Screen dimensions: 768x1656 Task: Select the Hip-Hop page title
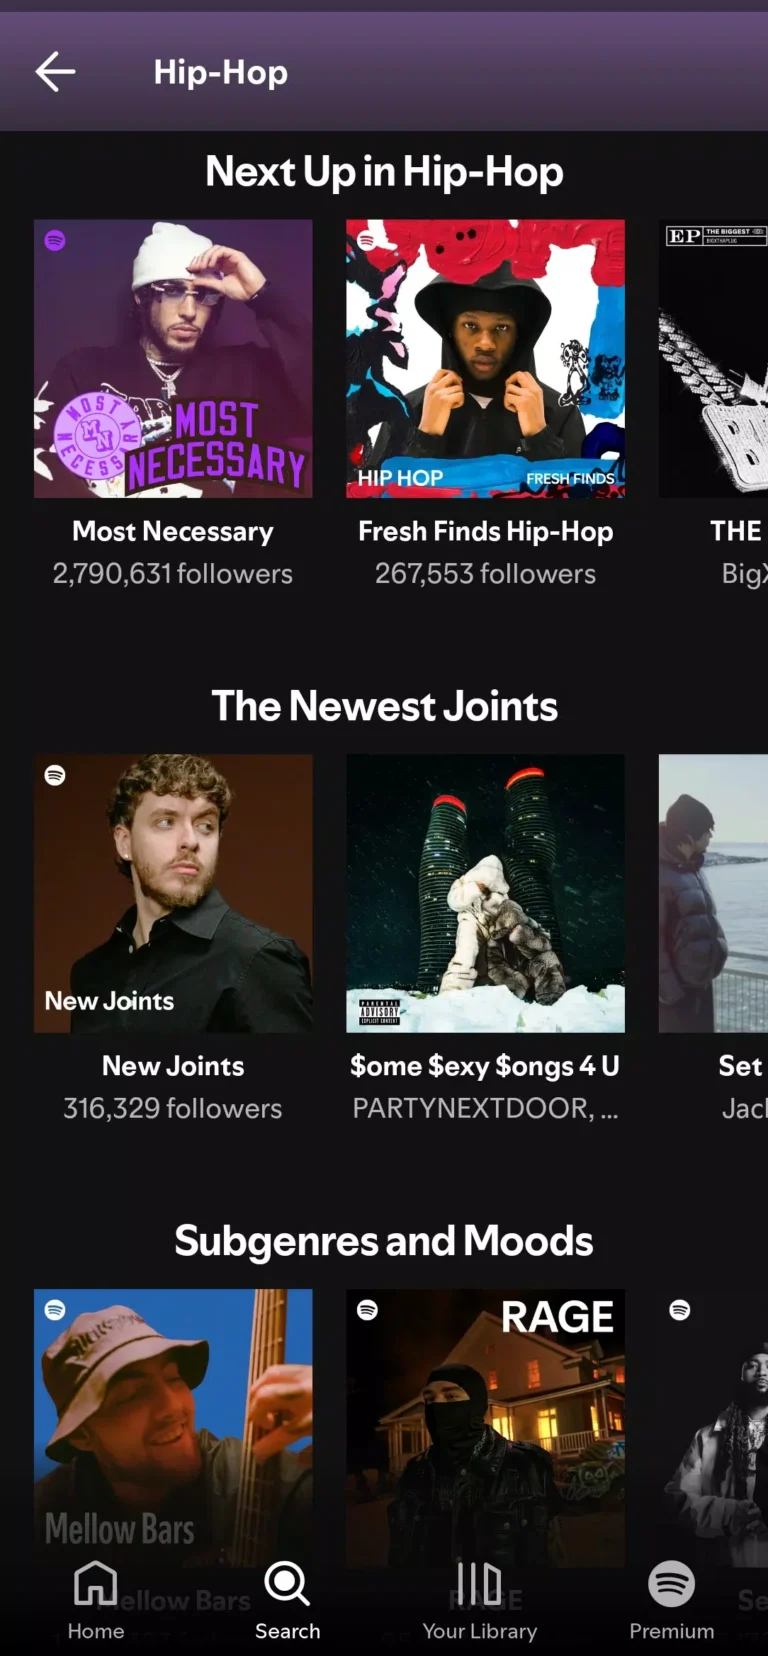click(x=220, y=71)
